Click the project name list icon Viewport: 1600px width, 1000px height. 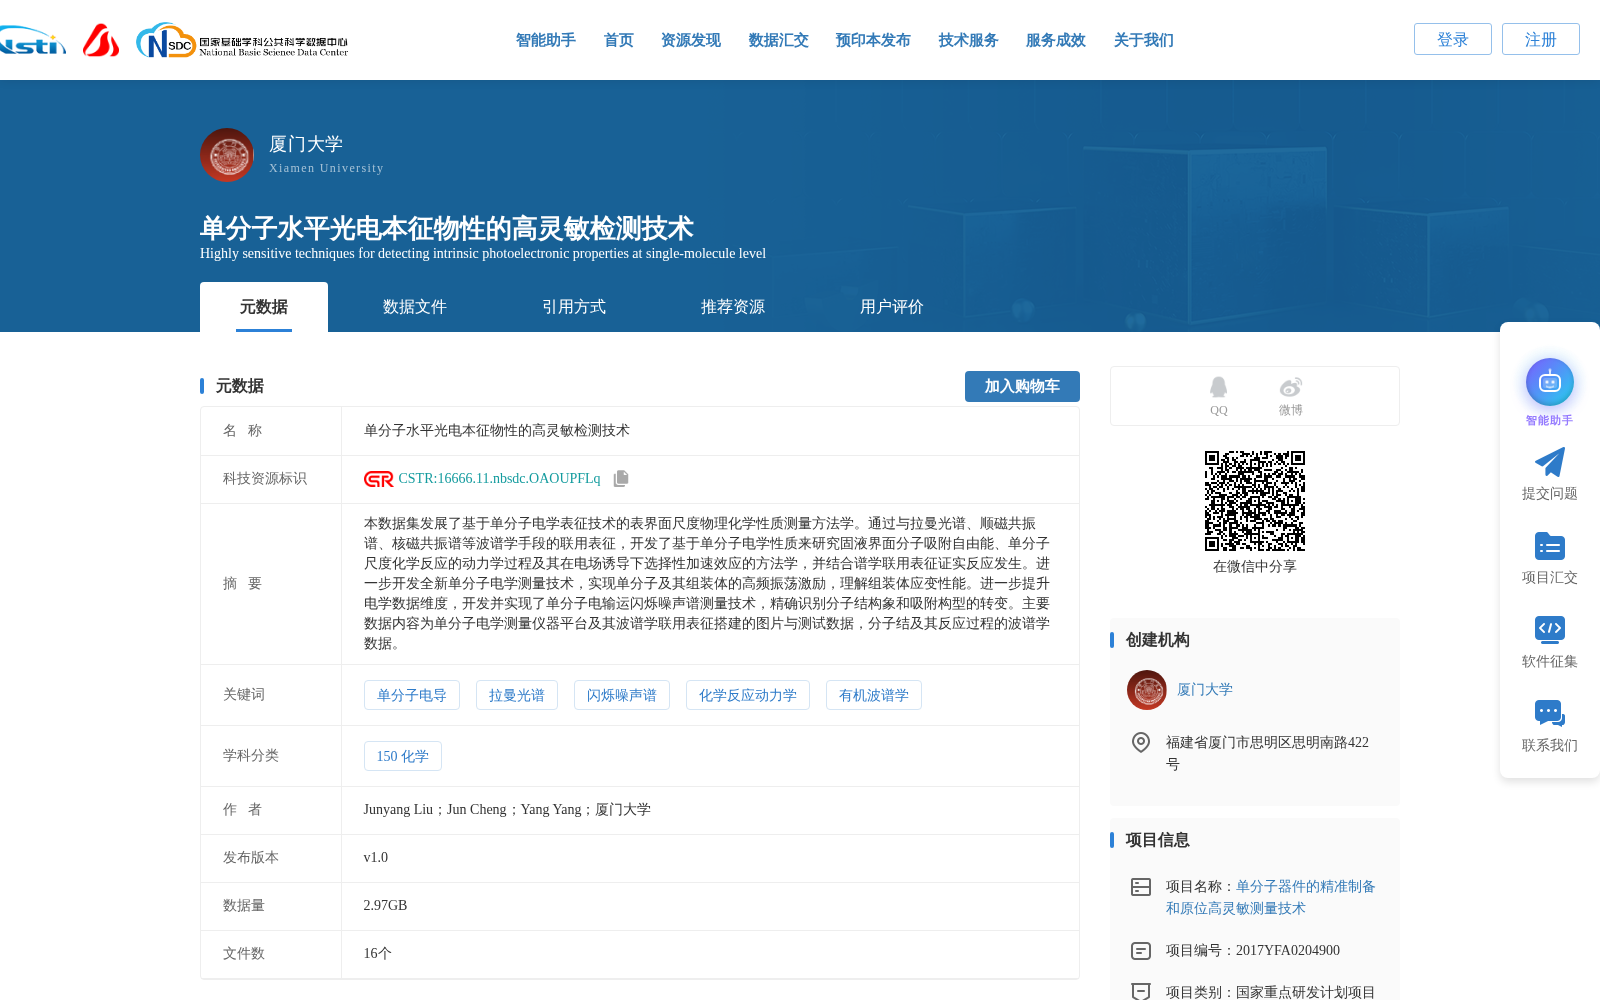pos(1141,887)
